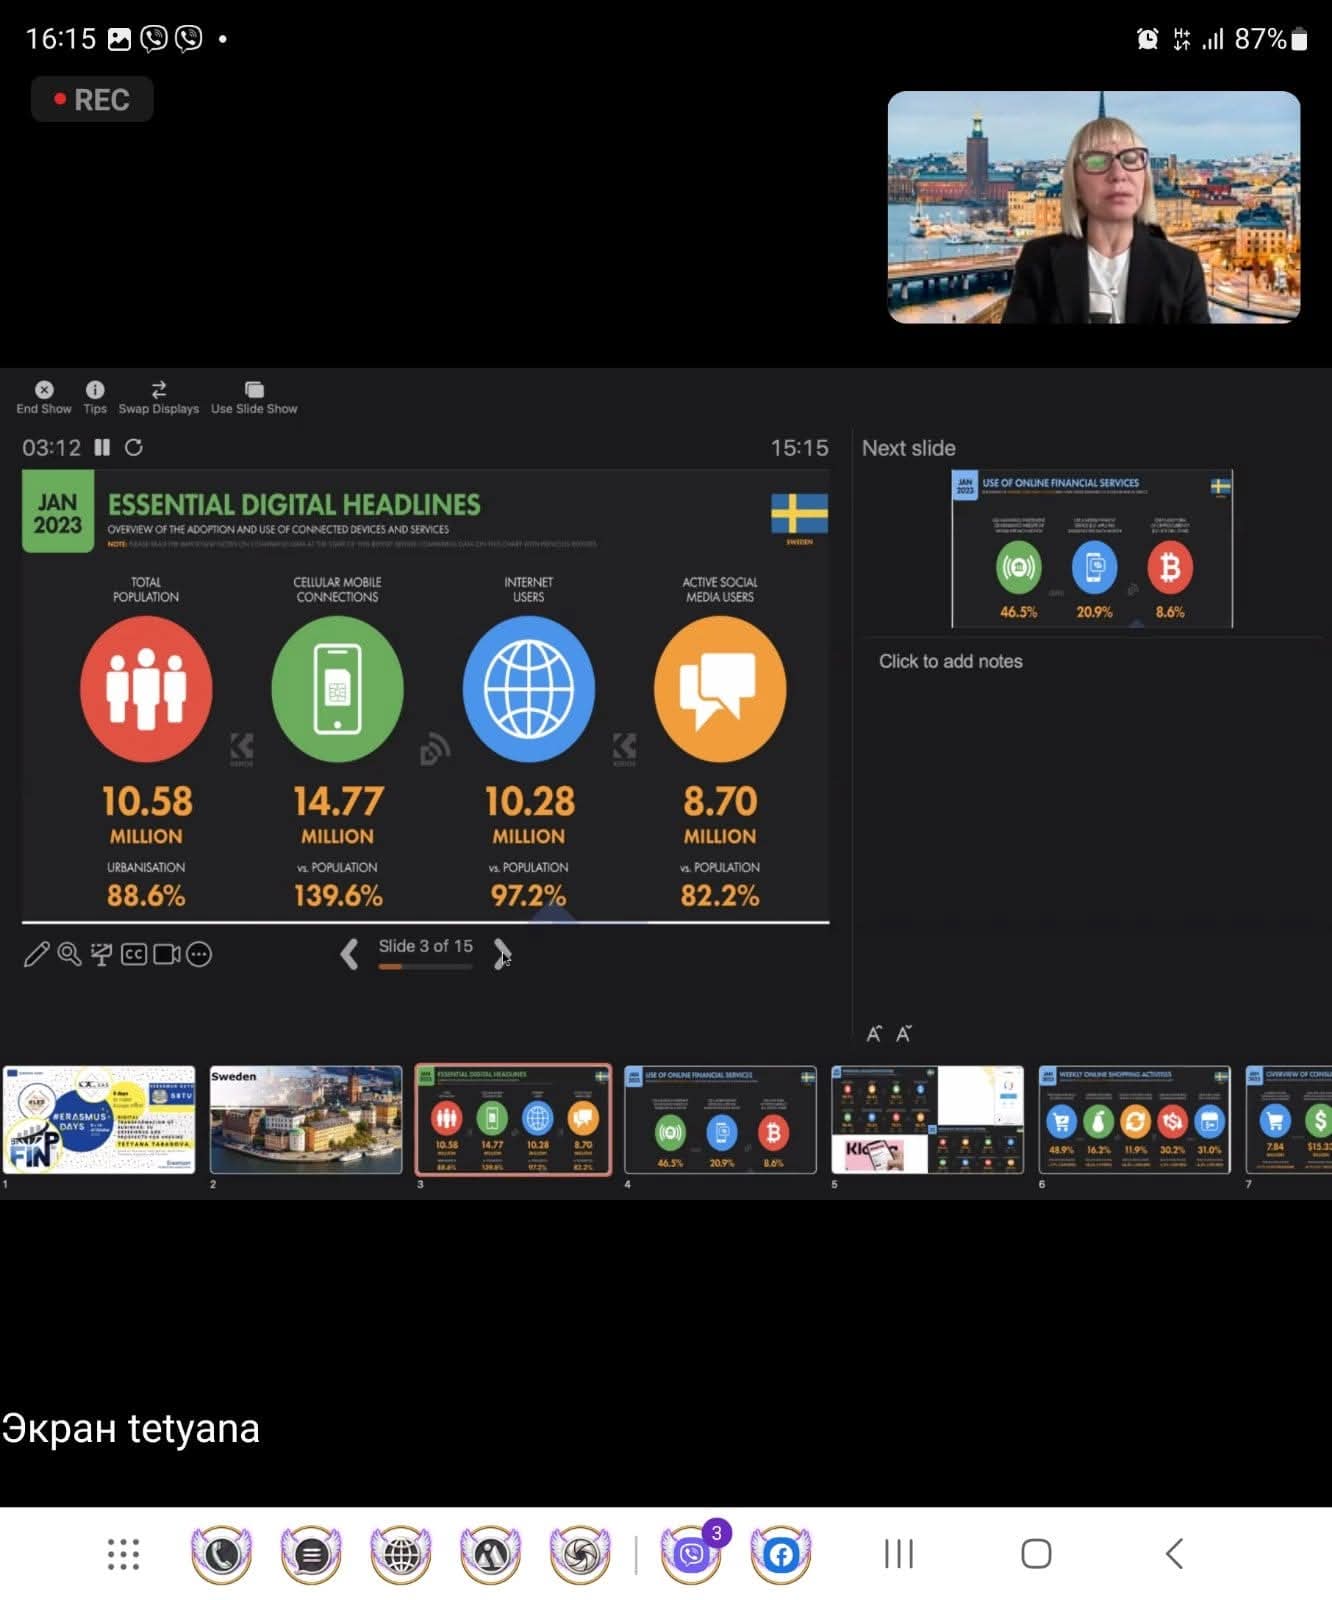Toggle the camera icon
Image resolution: width=1332 pixels, height=1600 pixels.
167,955
